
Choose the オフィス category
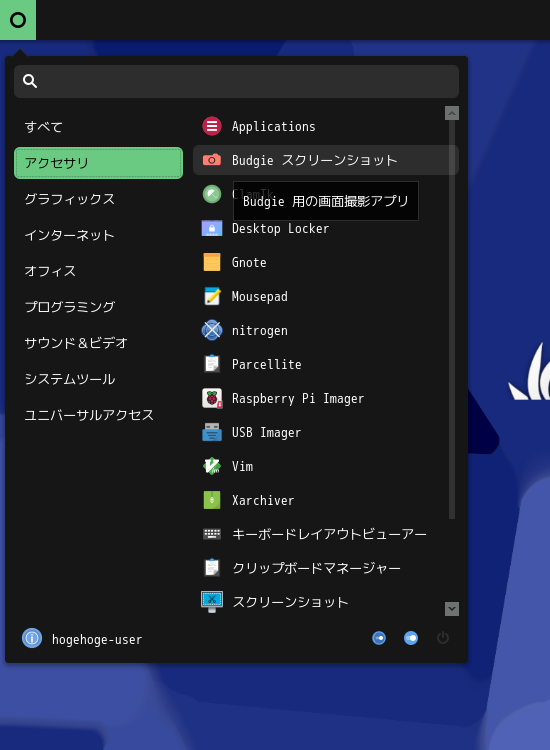pyautogui.click(x=99, y=271)
